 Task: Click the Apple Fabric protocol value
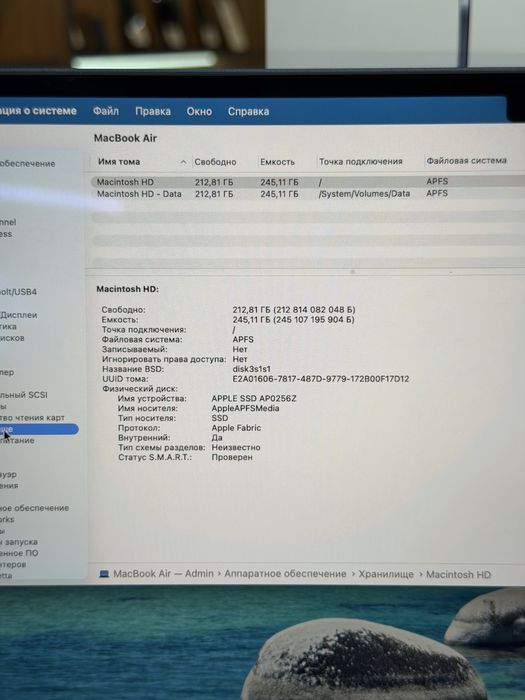[236, 428]
